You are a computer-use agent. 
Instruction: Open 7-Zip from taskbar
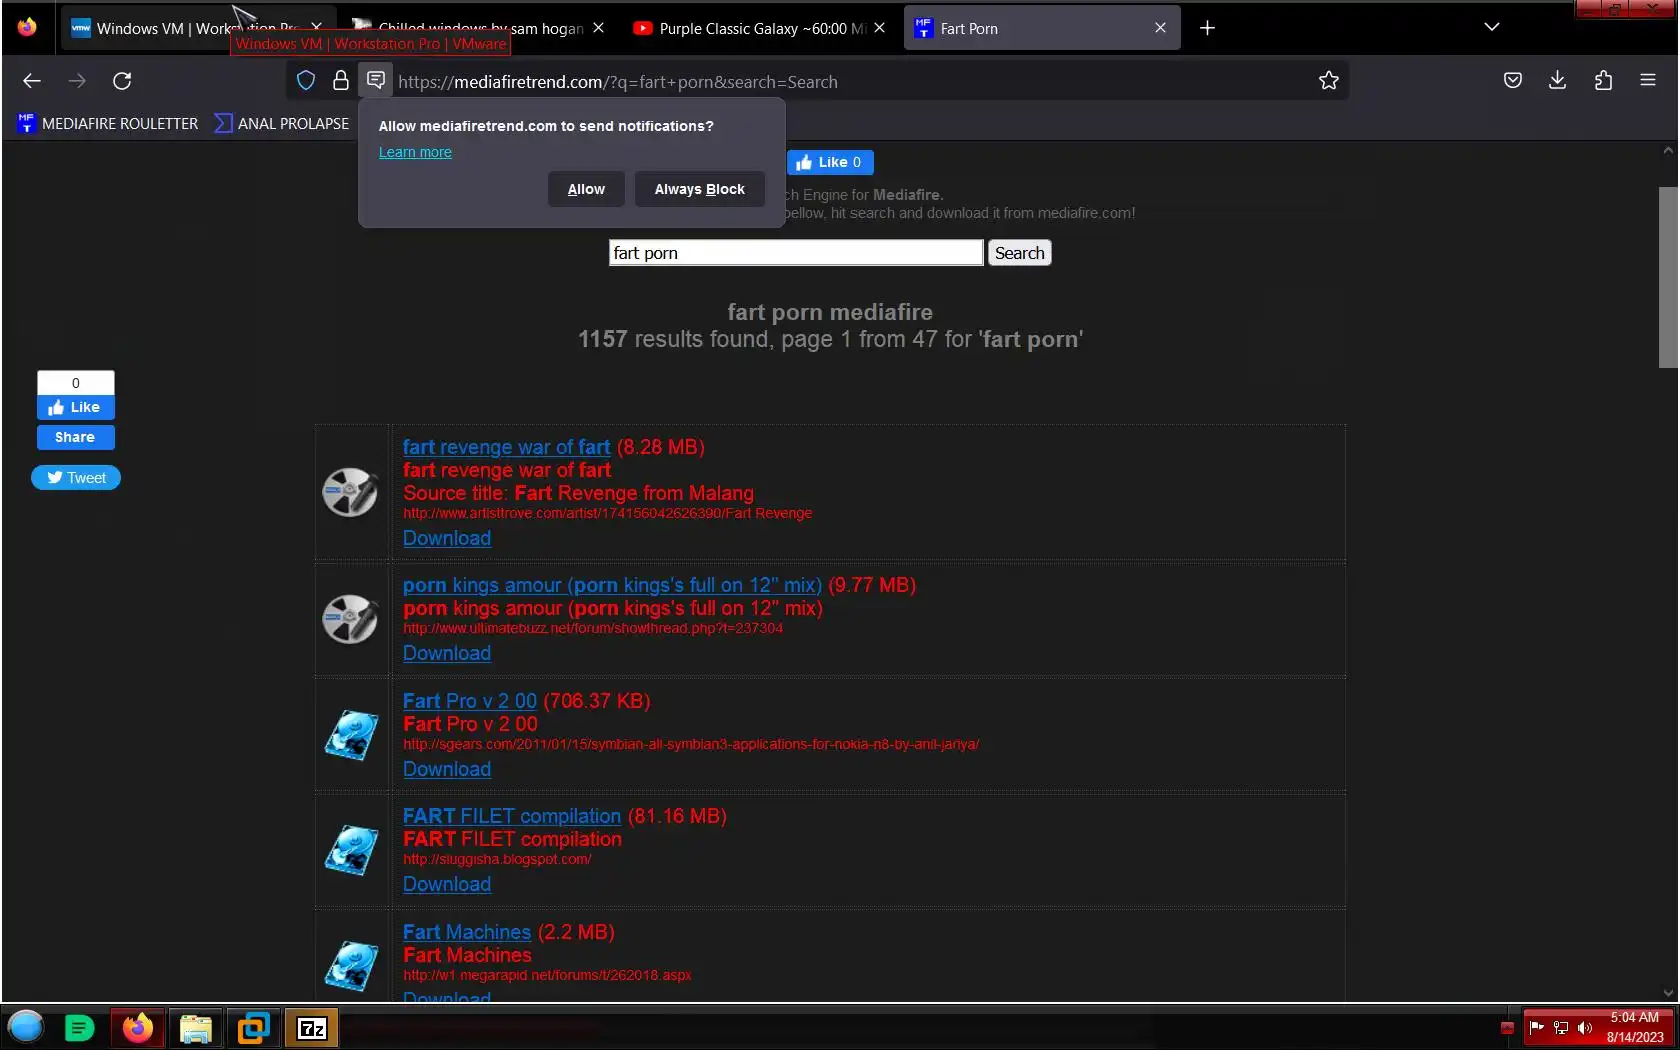pos(312,1028)
